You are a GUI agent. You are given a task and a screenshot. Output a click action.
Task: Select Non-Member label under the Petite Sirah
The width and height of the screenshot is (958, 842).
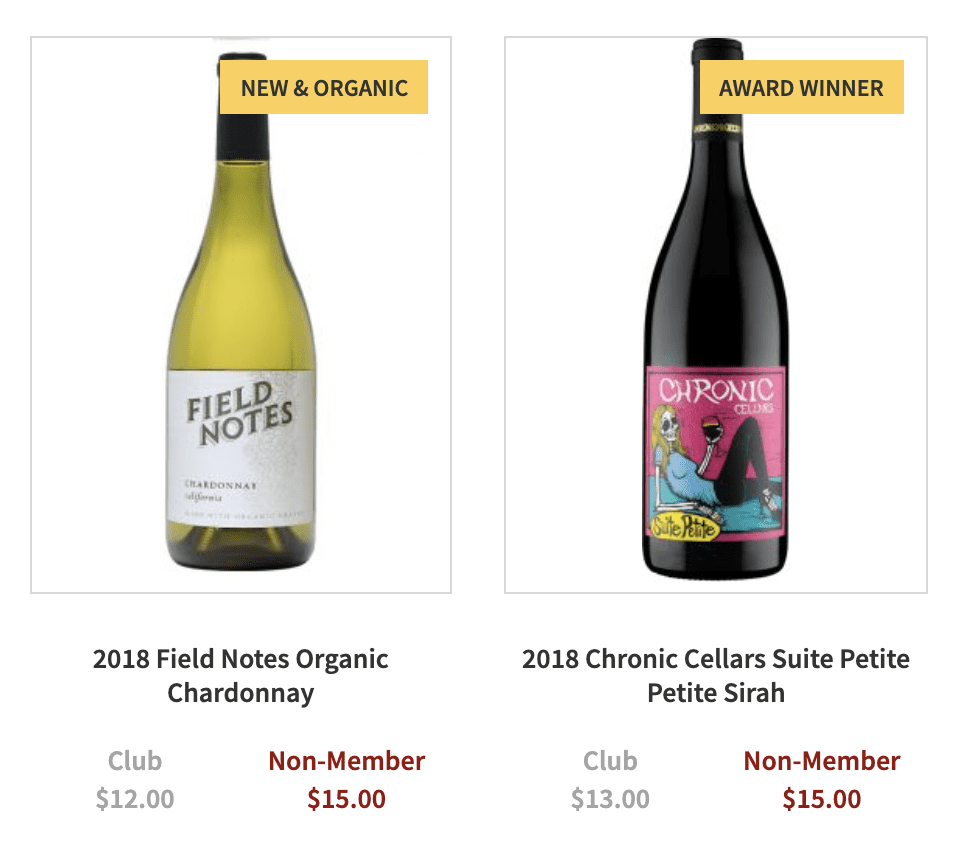point(822,761)
